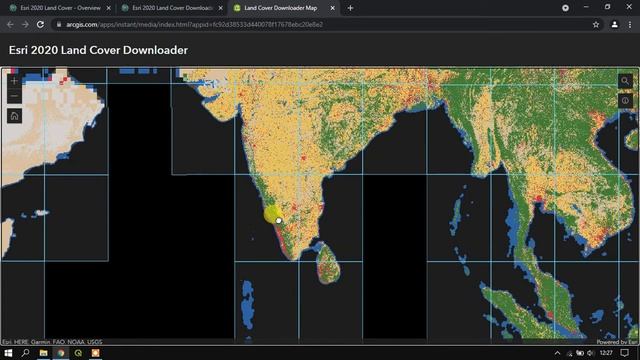Show hidden system tray icons
The width and height of the screenshot is (640, 360).
click(x=557, y=353)
